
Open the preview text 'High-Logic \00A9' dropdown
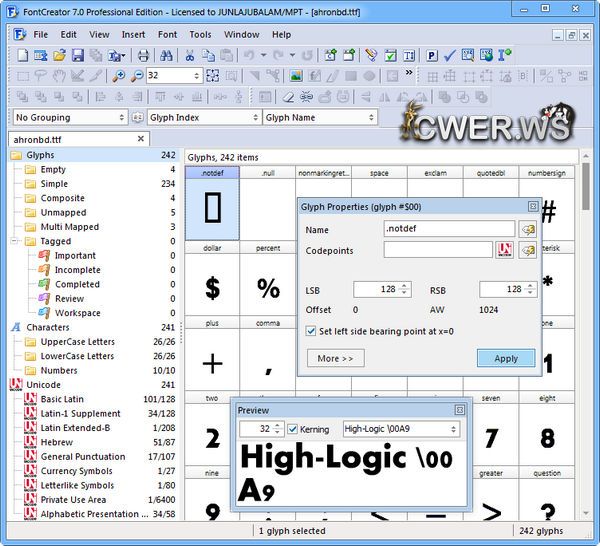(x=399, y=429)
